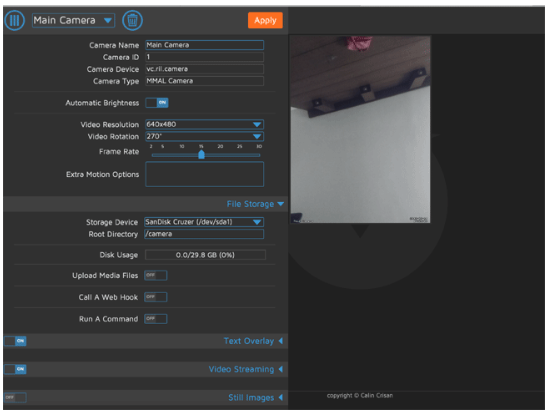549x419 pixels.
Task: Expand the Still Images section
Action: (x=251, y=398)
